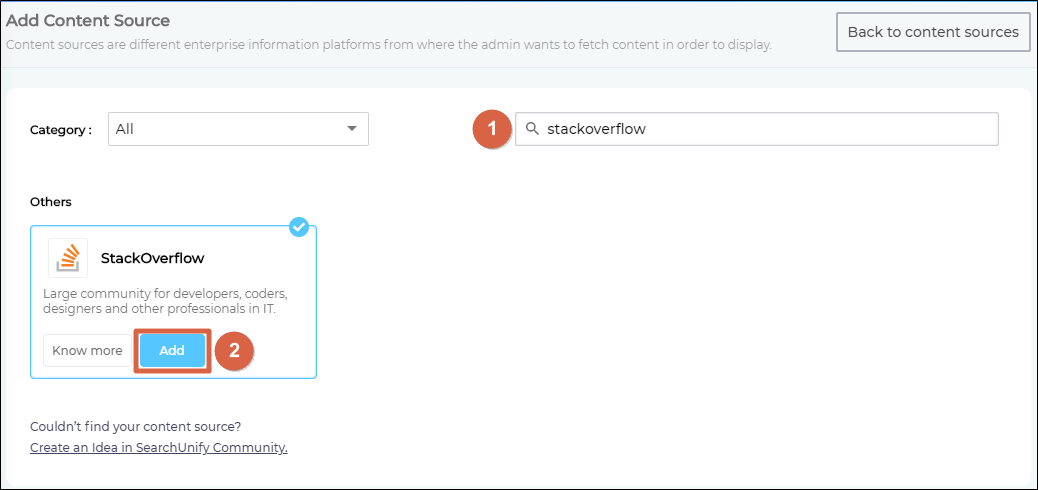The width and height of the screenshot is (1038, 490).
Task: Click the "Couldn't find your content source?" text
Action: click(135, 426)
